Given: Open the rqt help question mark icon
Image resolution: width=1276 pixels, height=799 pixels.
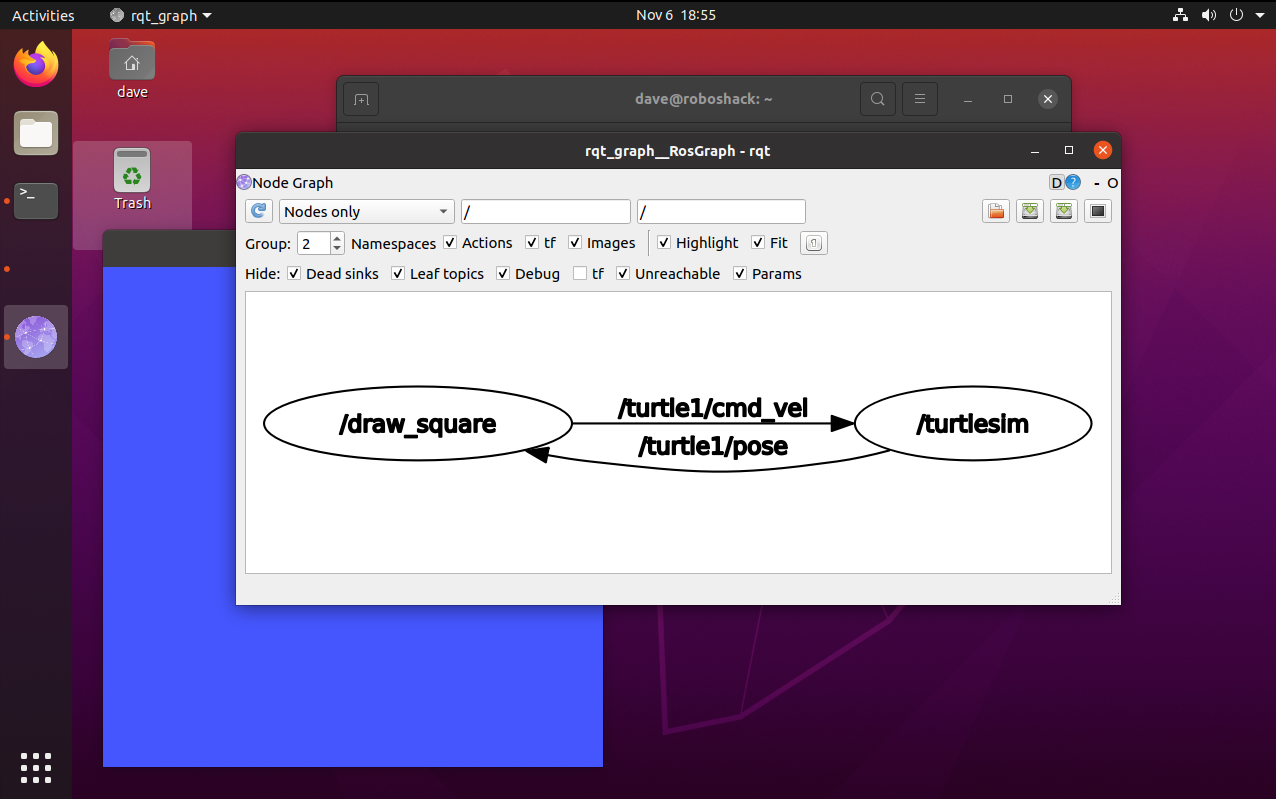Looking at the screenshot, I should point(1073,182).
